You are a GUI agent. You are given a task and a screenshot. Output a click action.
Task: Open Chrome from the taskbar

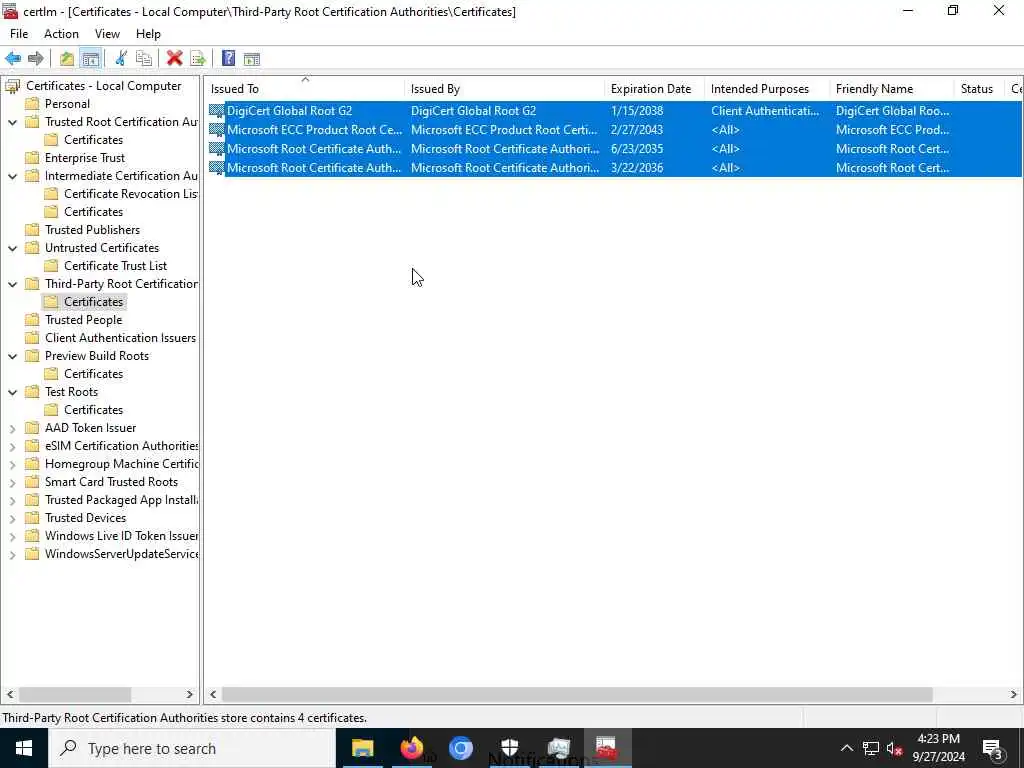(x=460, y=748)
